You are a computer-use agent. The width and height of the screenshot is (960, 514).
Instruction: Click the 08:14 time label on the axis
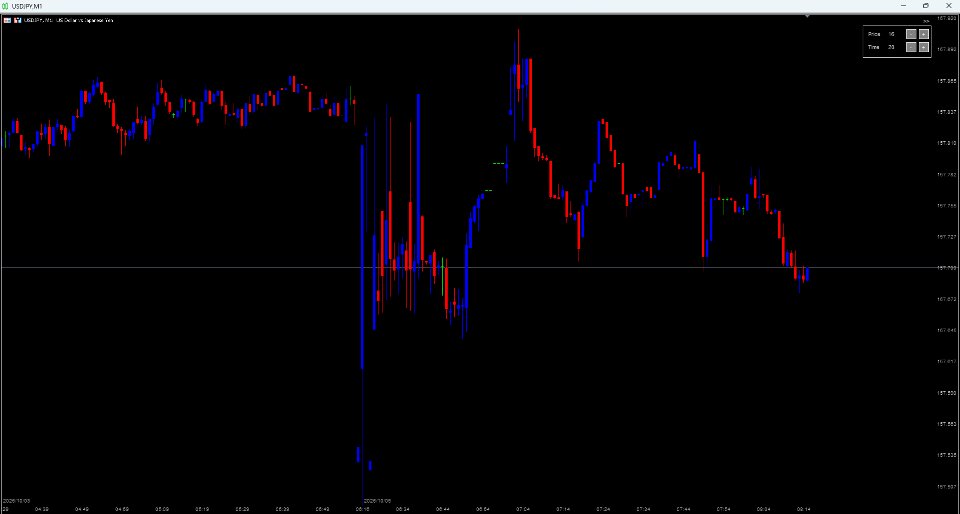click(x=804, y=508)
